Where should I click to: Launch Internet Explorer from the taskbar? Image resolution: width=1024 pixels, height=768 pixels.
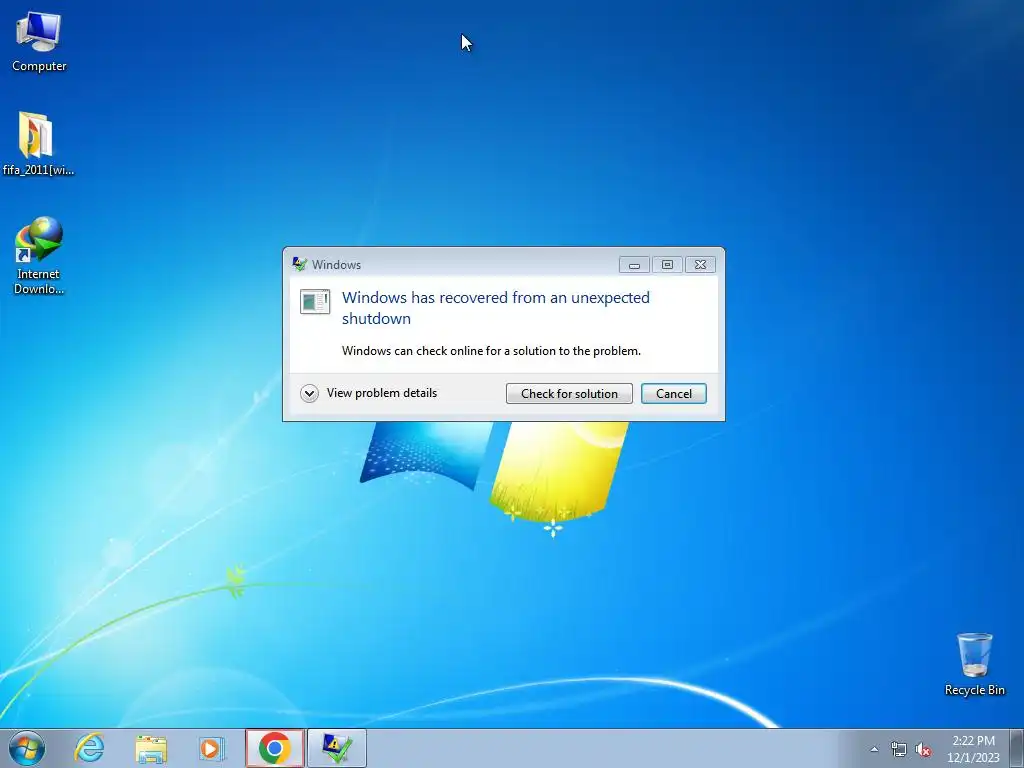pyautogui.click(x=89, y=748)
